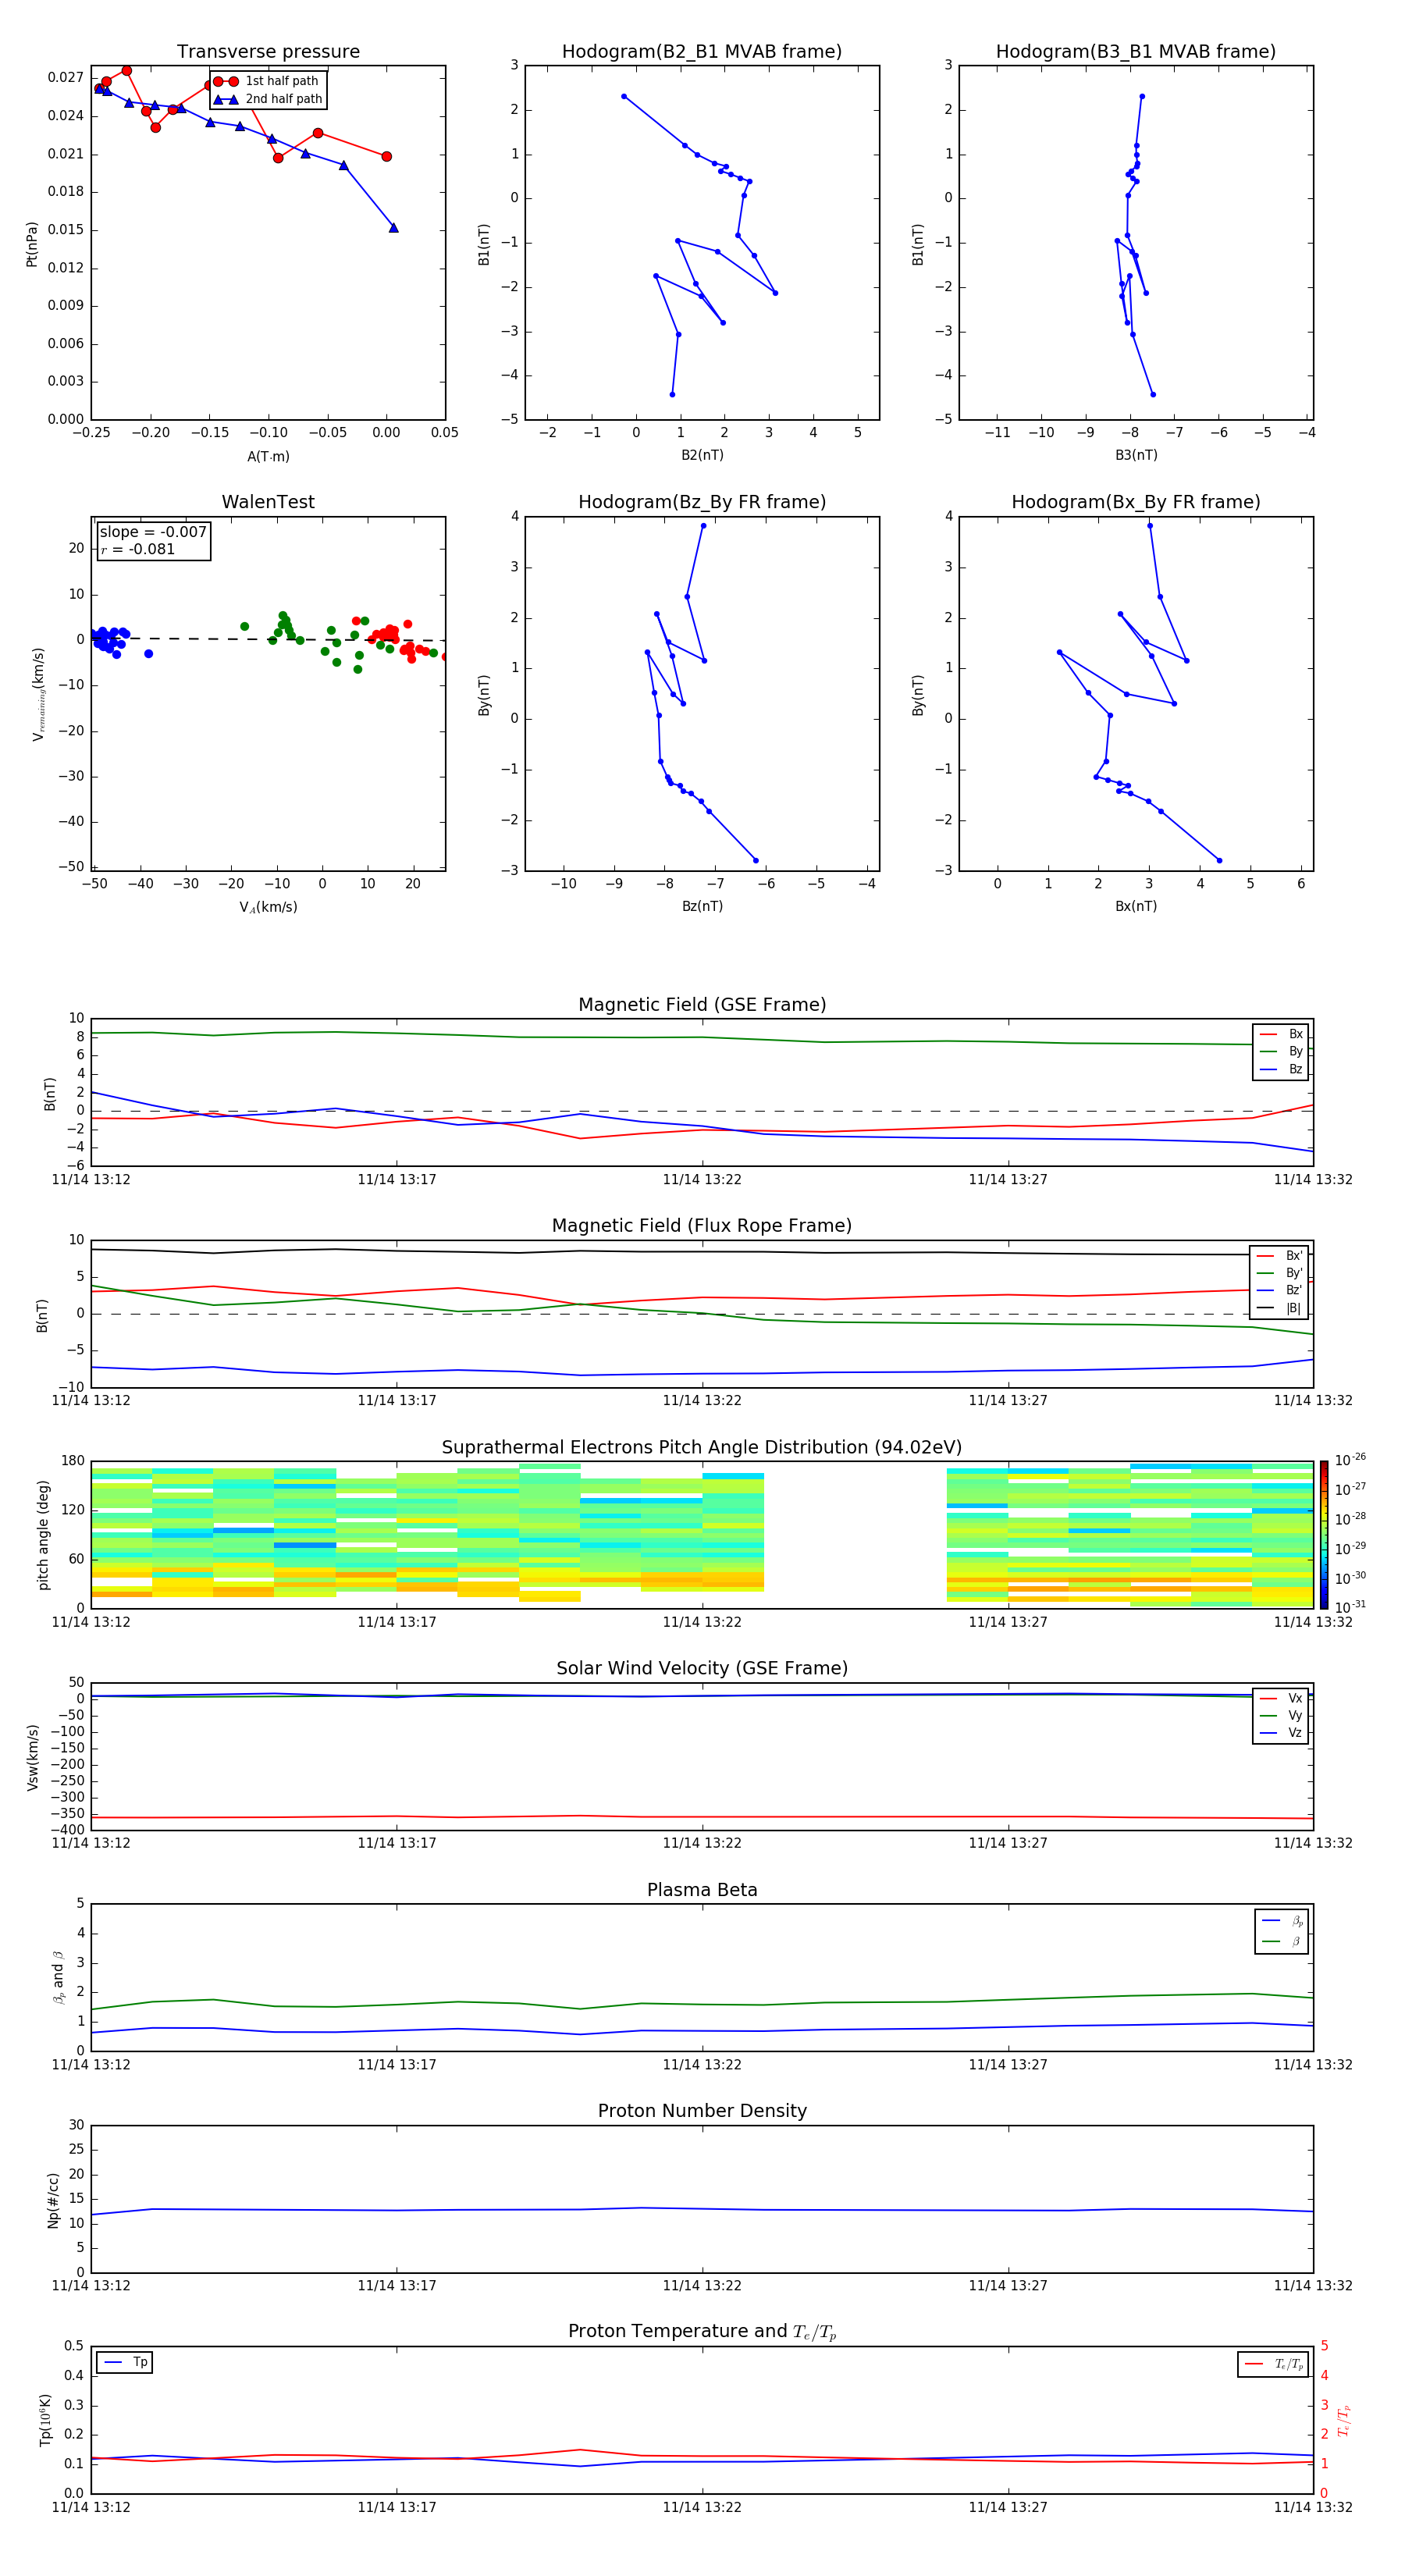The width and height of the screenshot is (1405, 2576).
Task: Click '11/14 13:27' tick under density panel
Action: [x=1008, y=2286]
